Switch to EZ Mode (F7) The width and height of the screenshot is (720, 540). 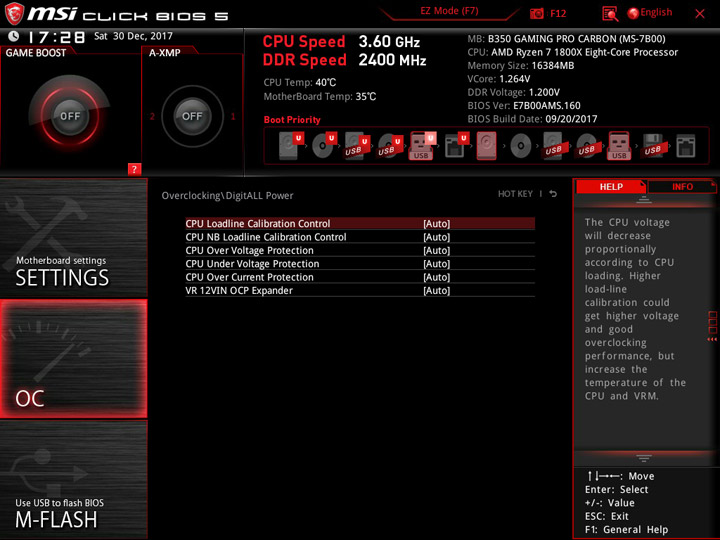pos(449,11)
